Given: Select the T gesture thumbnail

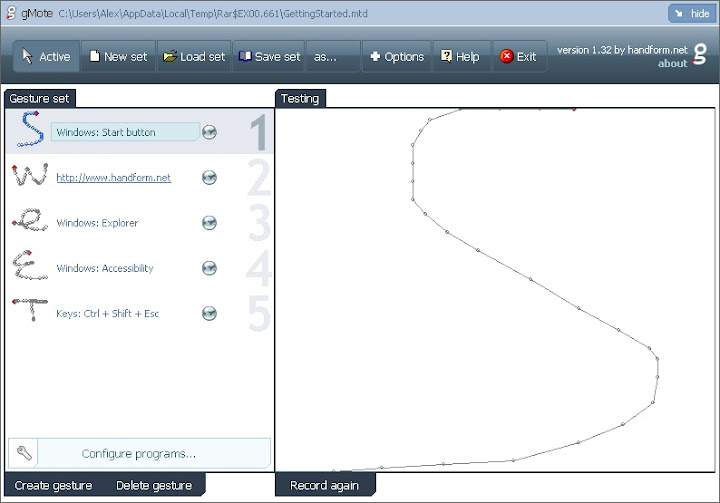Looking at the screenshot, I should coord(30,310).
